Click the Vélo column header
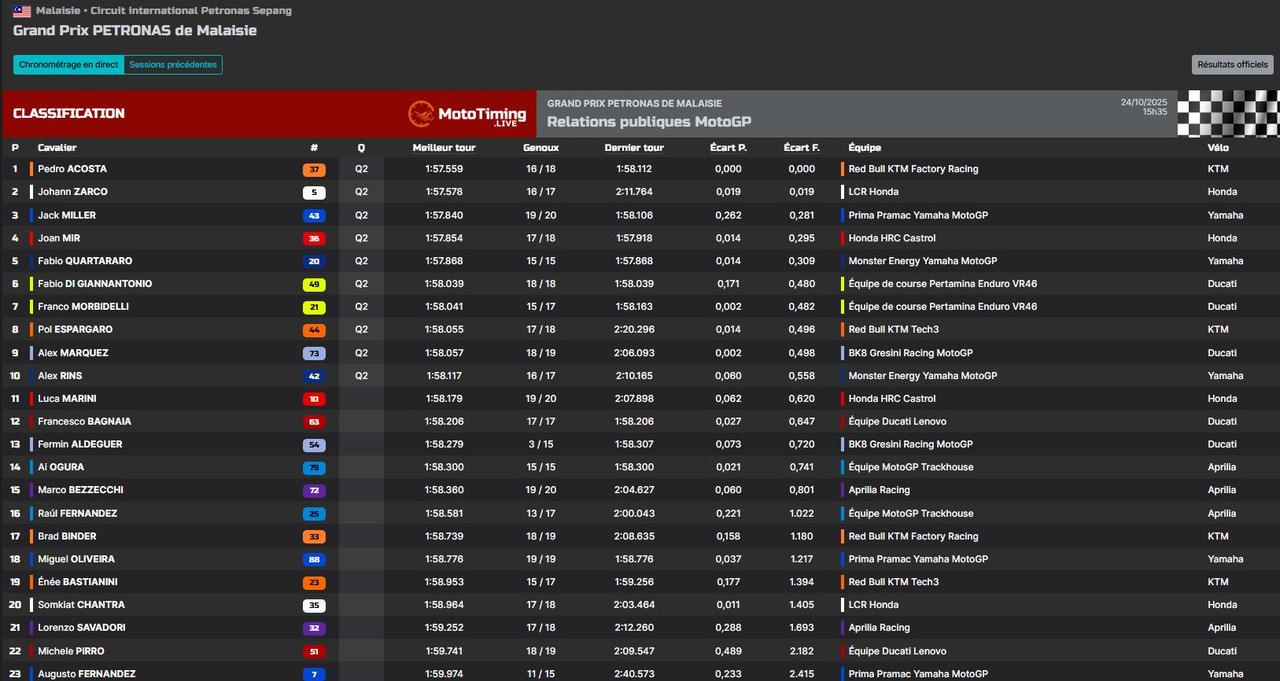This screenshot has height=681, width=1280. (1218, 148)
